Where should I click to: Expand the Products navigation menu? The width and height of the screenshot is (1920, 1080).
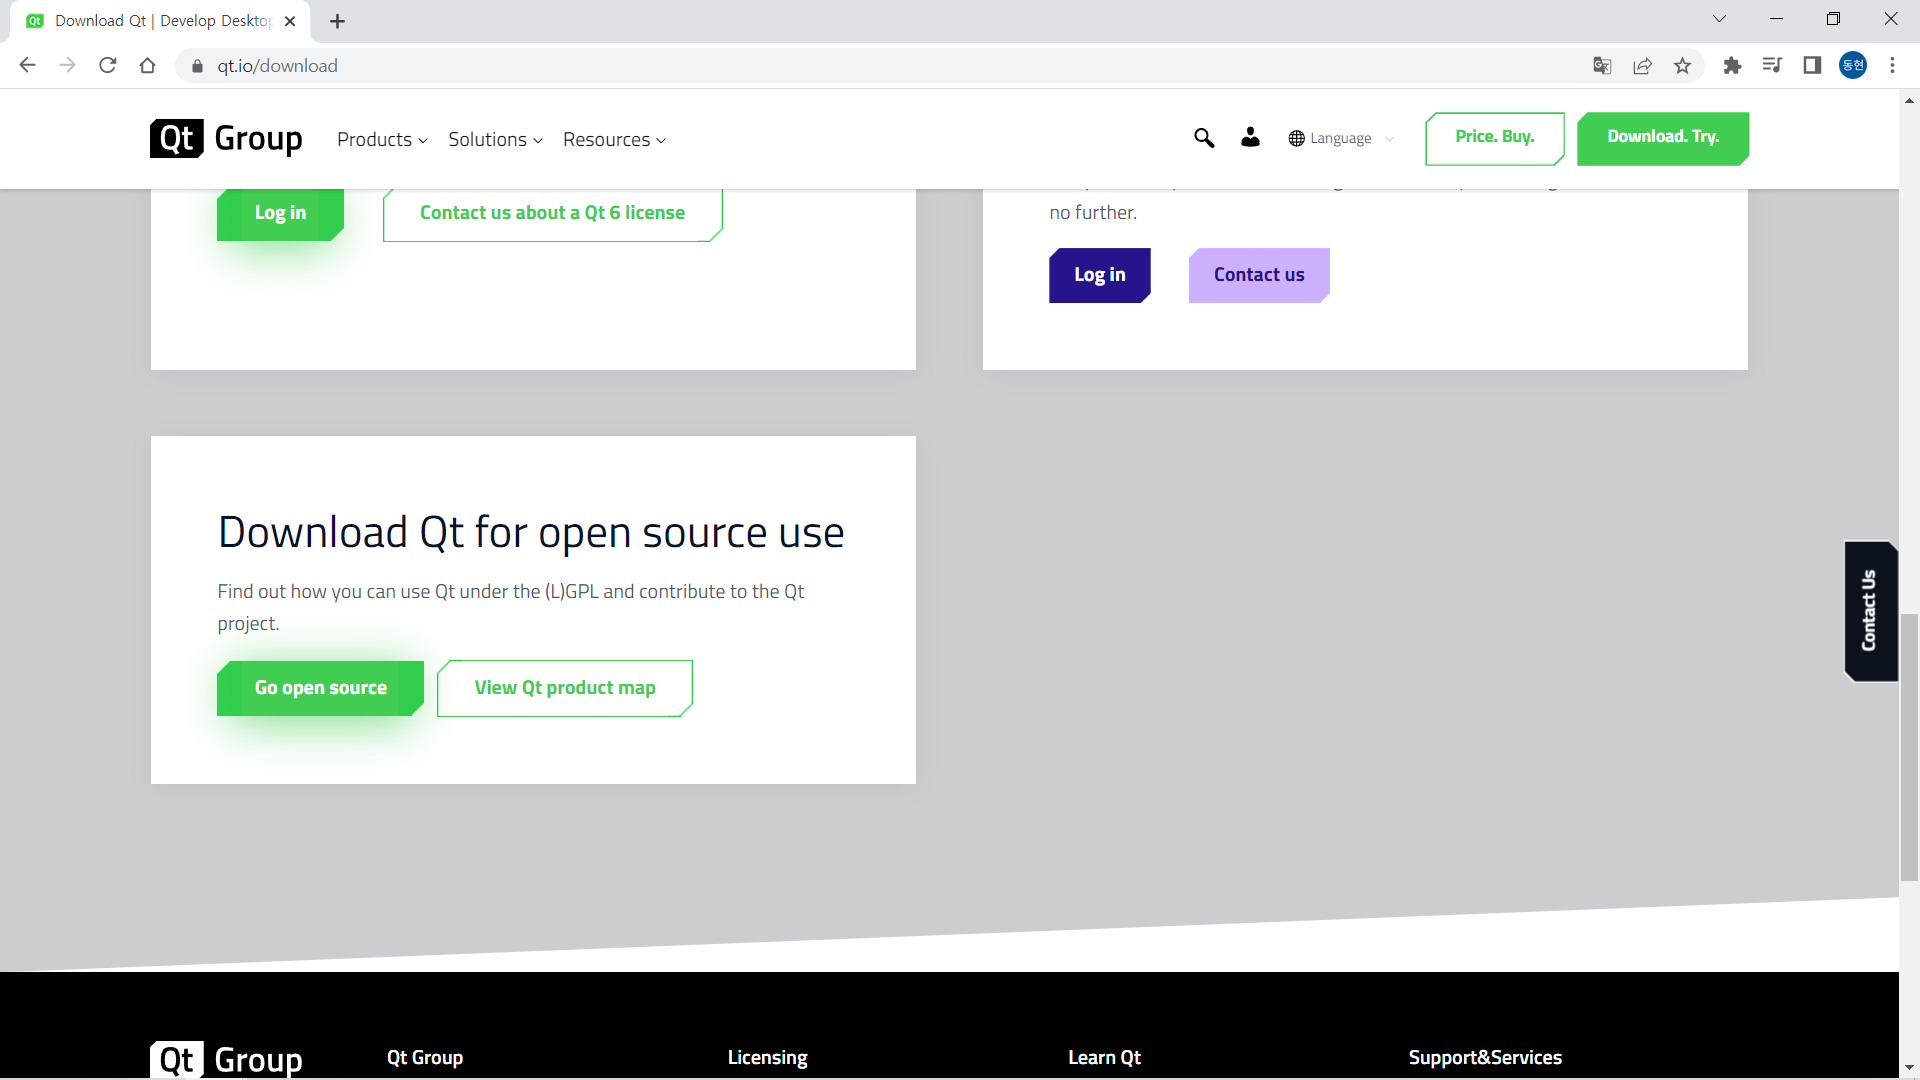[382, 140]
